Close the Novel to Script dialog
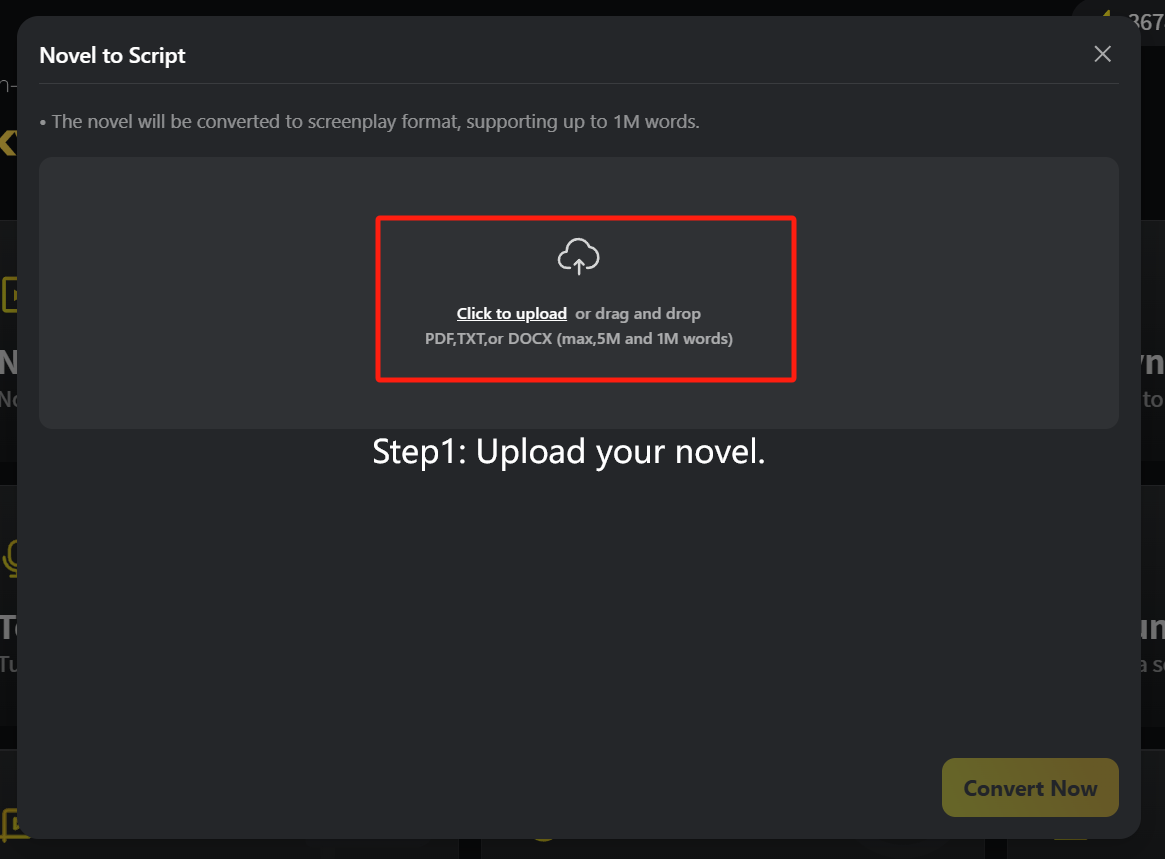1165x859 pixels. coord(1103,54)
